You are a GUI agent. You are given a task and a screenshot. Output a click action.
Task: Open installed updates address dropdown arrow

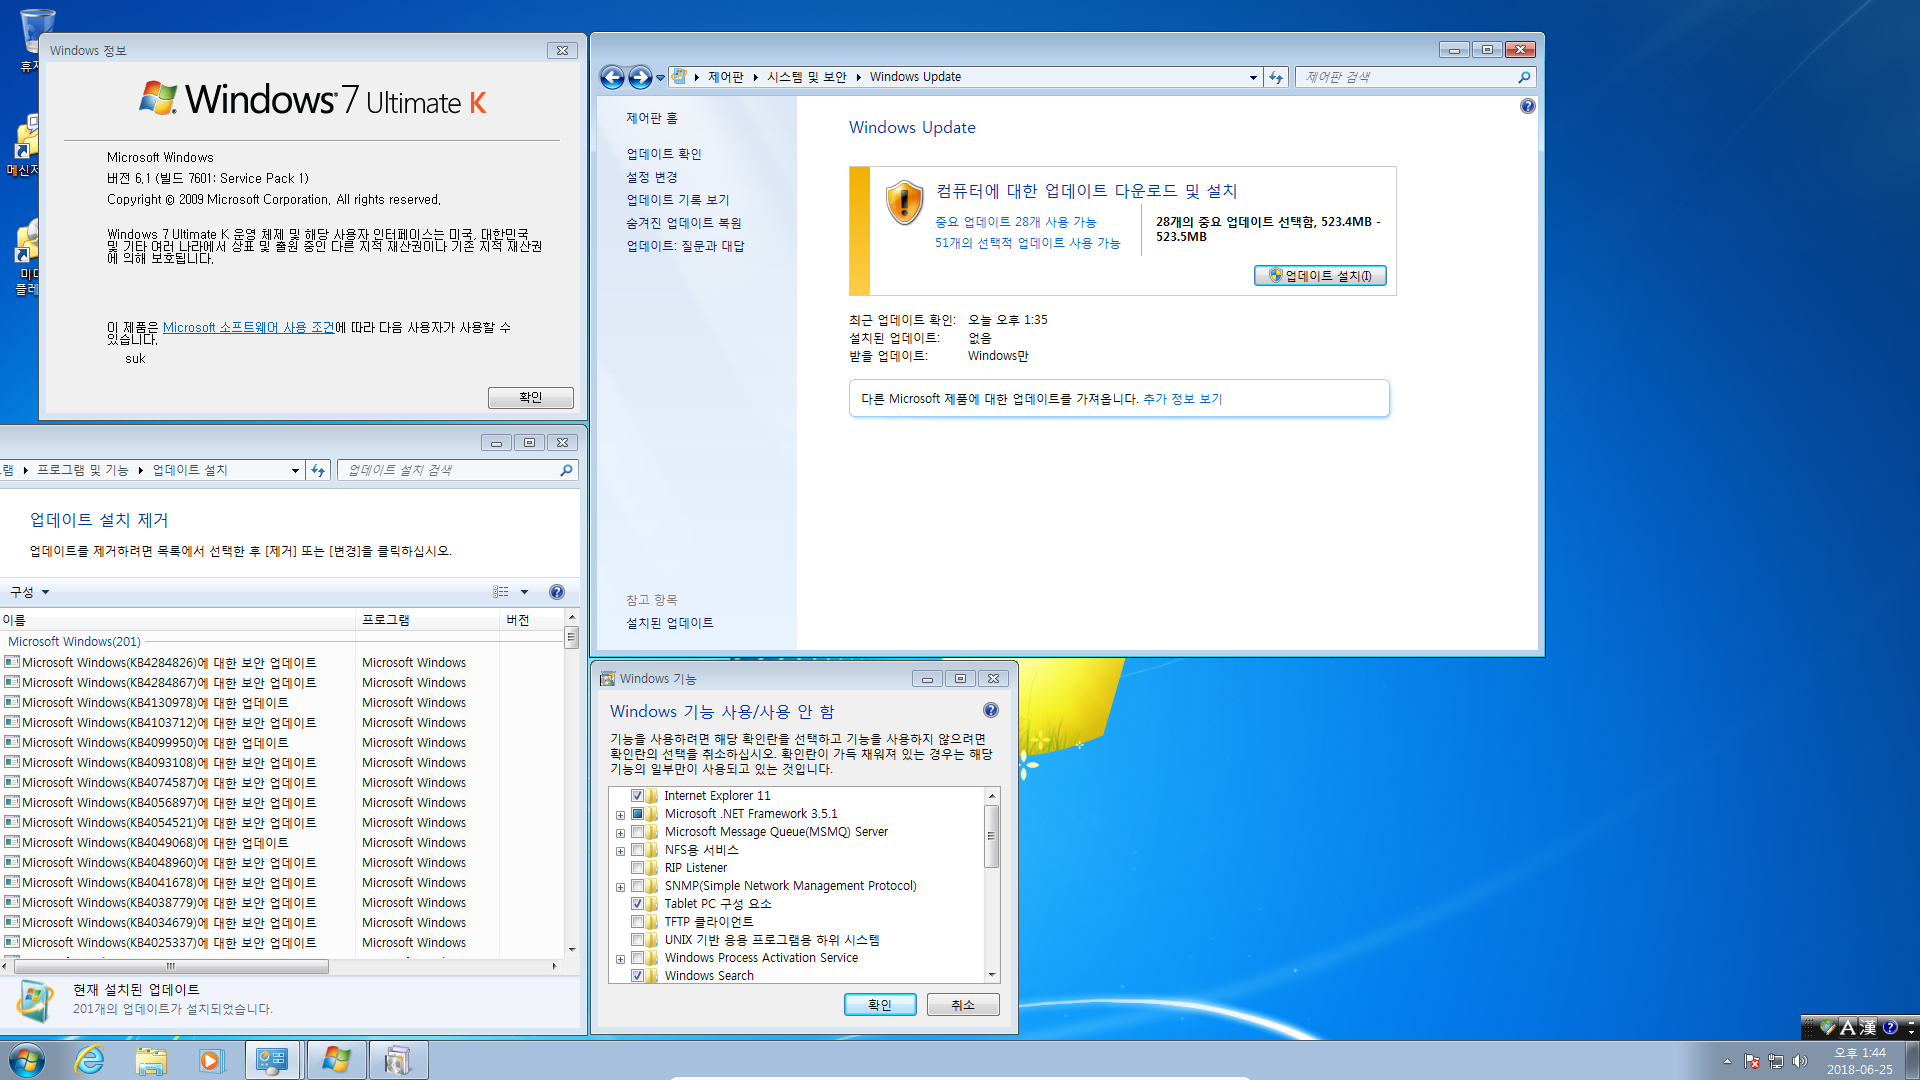[x=295, y=470]
